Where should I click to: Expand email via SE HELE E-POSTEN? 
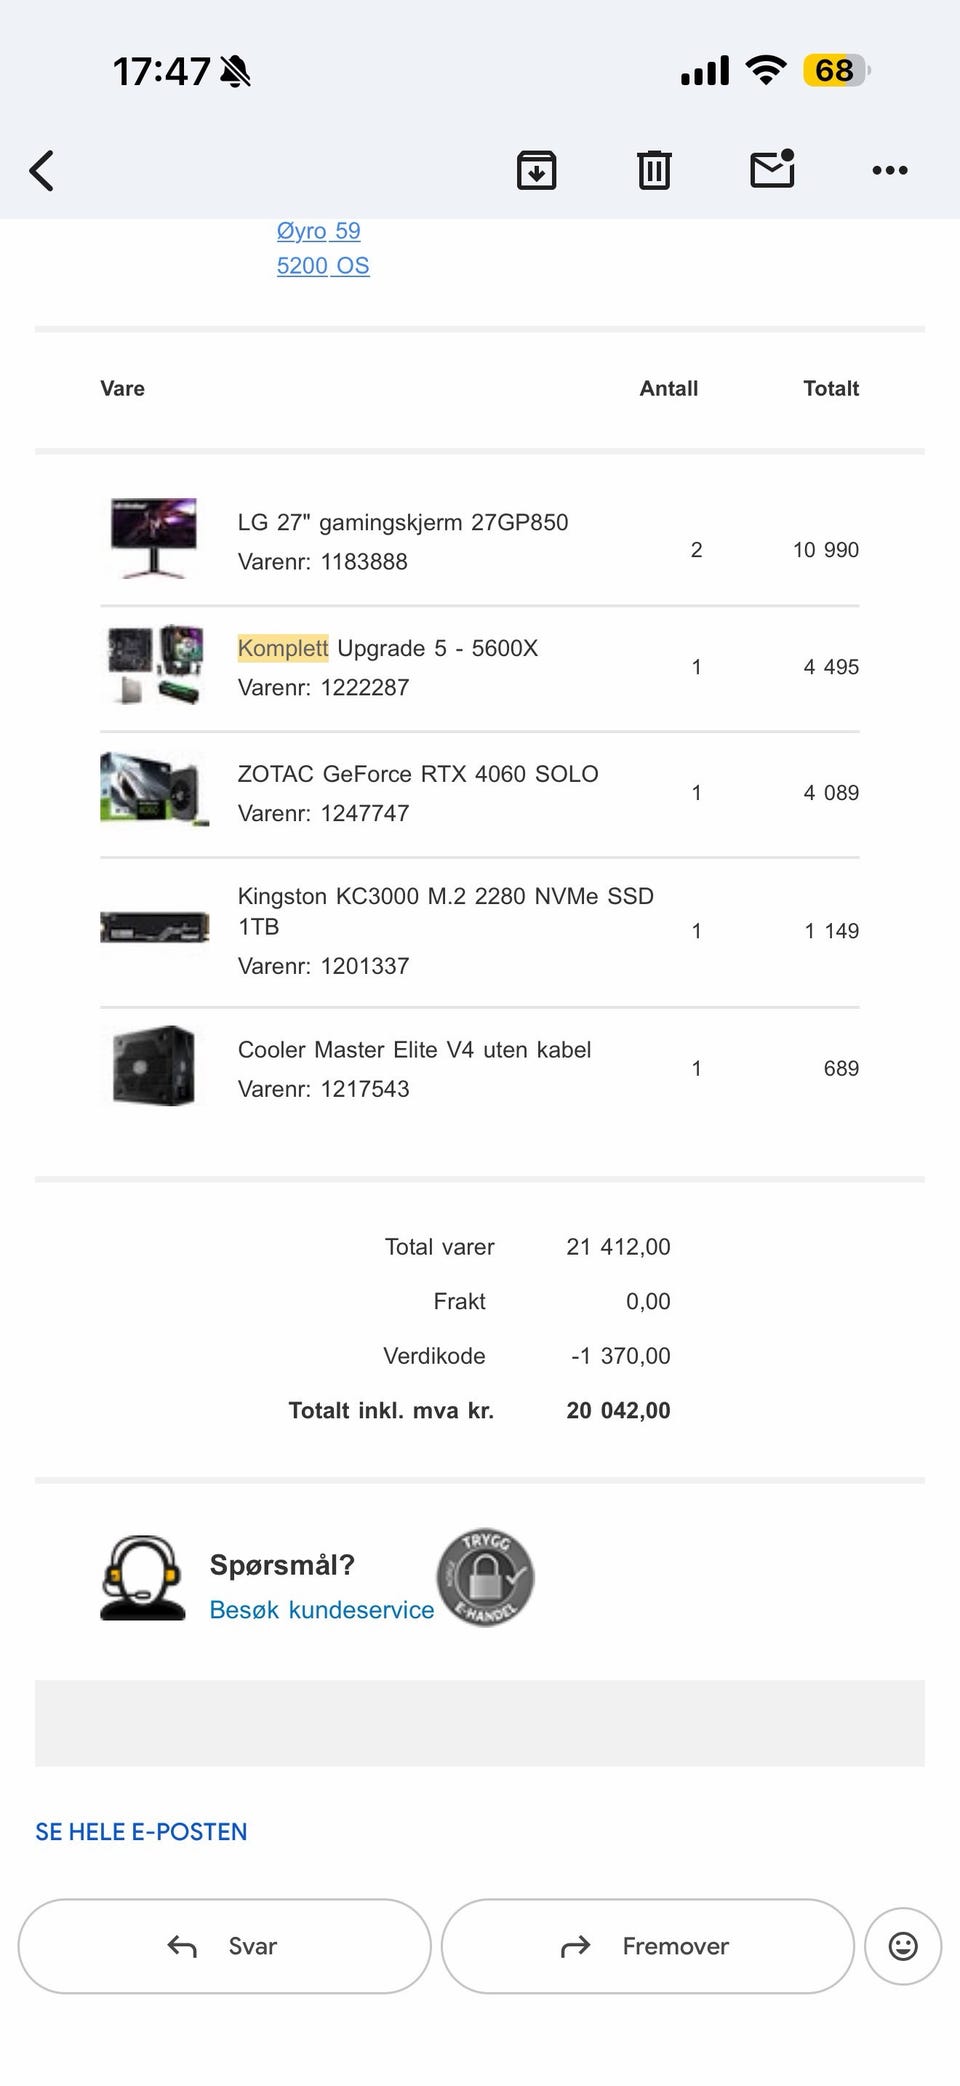[141, 1832]
